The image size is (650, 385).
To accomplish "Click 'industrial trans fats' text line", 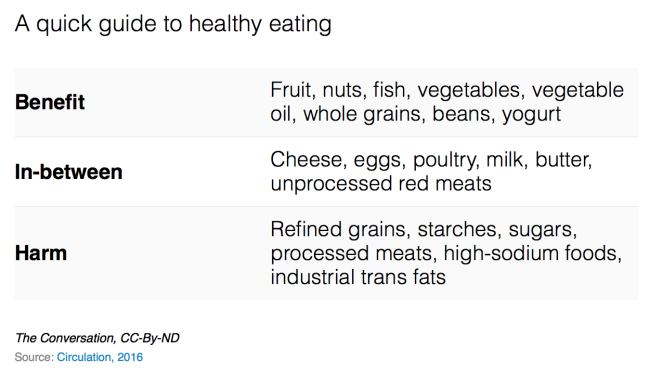I will tap(358, 277).
